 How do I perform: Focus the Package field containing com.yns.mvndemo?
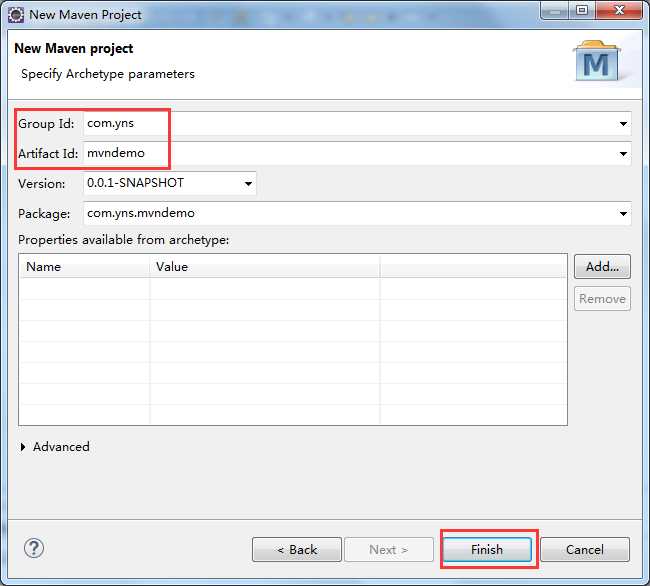pyautogui.click(x=357, y=213)
